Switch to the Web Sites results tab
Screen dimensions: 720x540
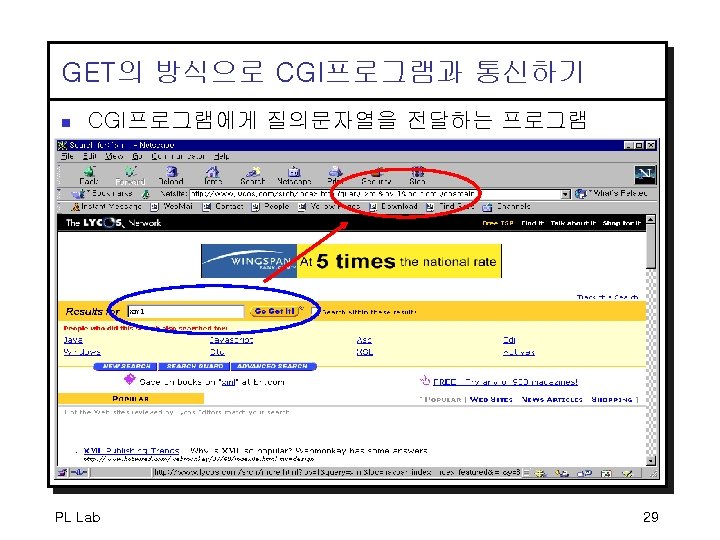[x=491, y=399]
